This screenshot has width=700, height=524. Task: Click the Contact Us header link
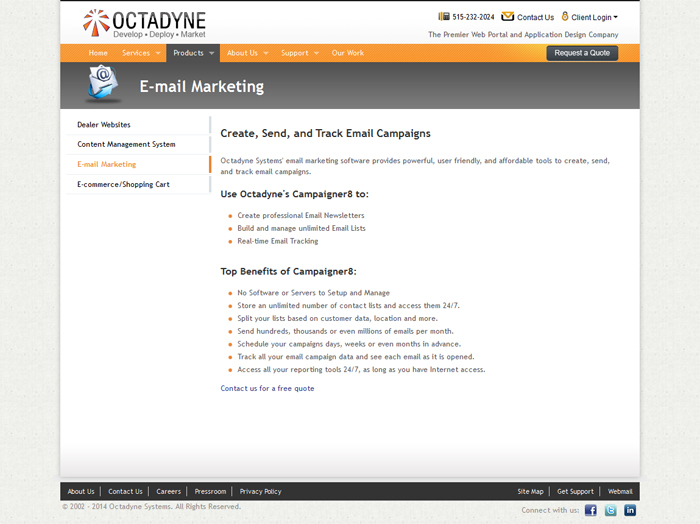(x=535, y=17)
